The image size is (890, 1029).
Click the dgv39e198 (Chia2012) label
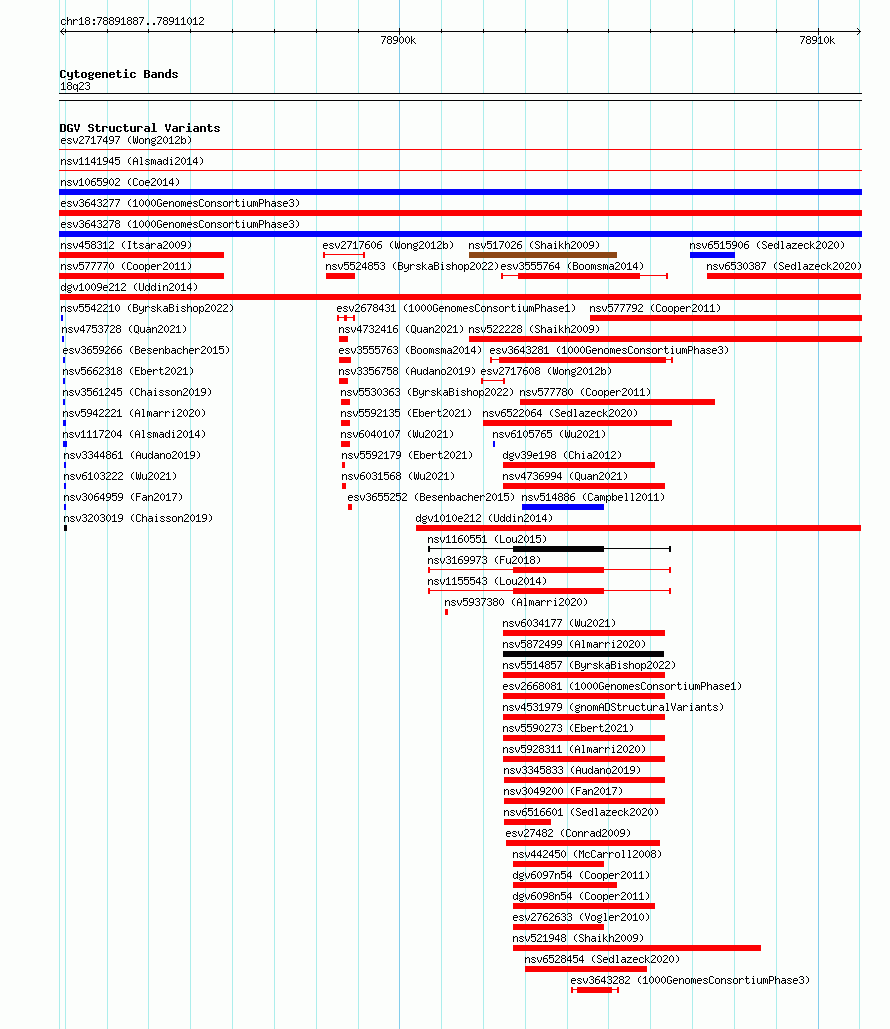pyautogui.click(x=562, y=455)
